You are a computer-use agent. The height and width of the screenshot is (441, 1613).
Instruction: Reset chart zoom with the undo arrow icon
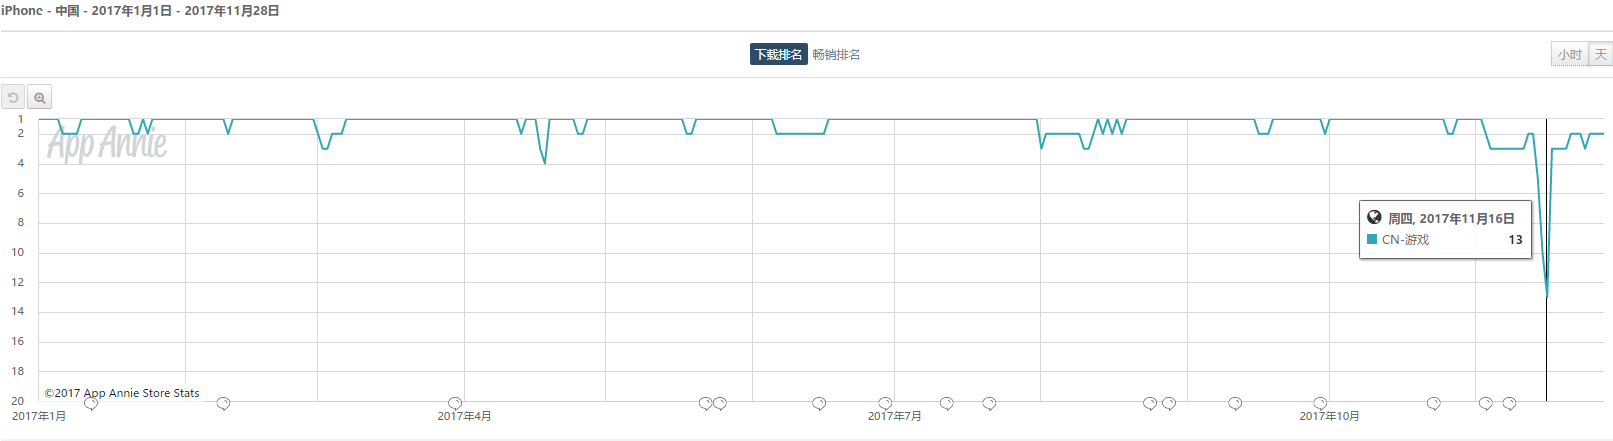(13, 97)
